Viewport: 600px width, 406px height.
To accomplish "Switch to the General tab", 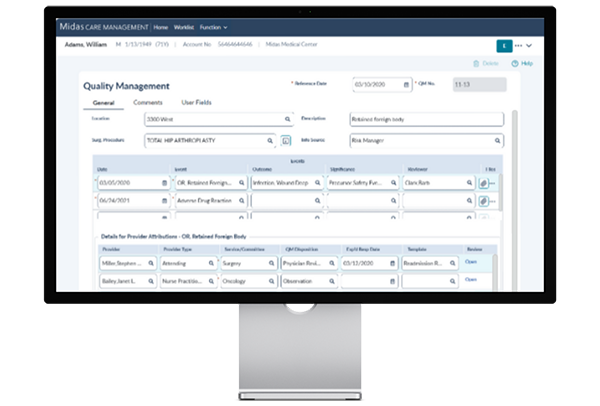I will tap(103, 103).
